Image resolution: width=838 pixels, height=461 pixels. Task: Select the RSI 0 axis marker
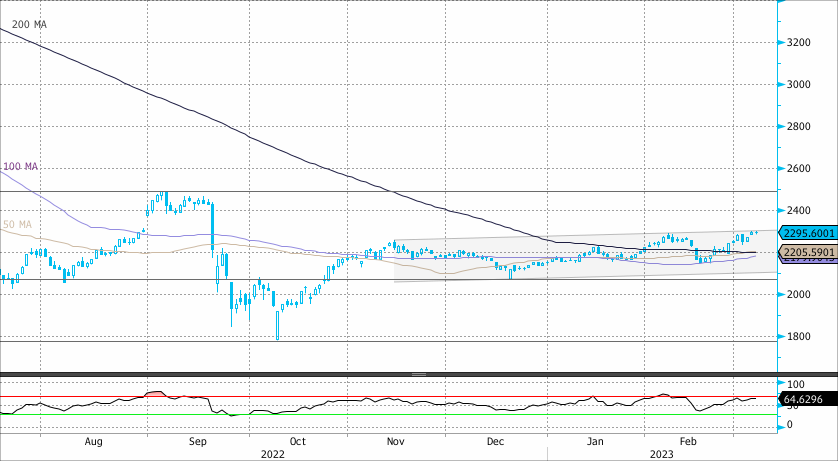791,425
